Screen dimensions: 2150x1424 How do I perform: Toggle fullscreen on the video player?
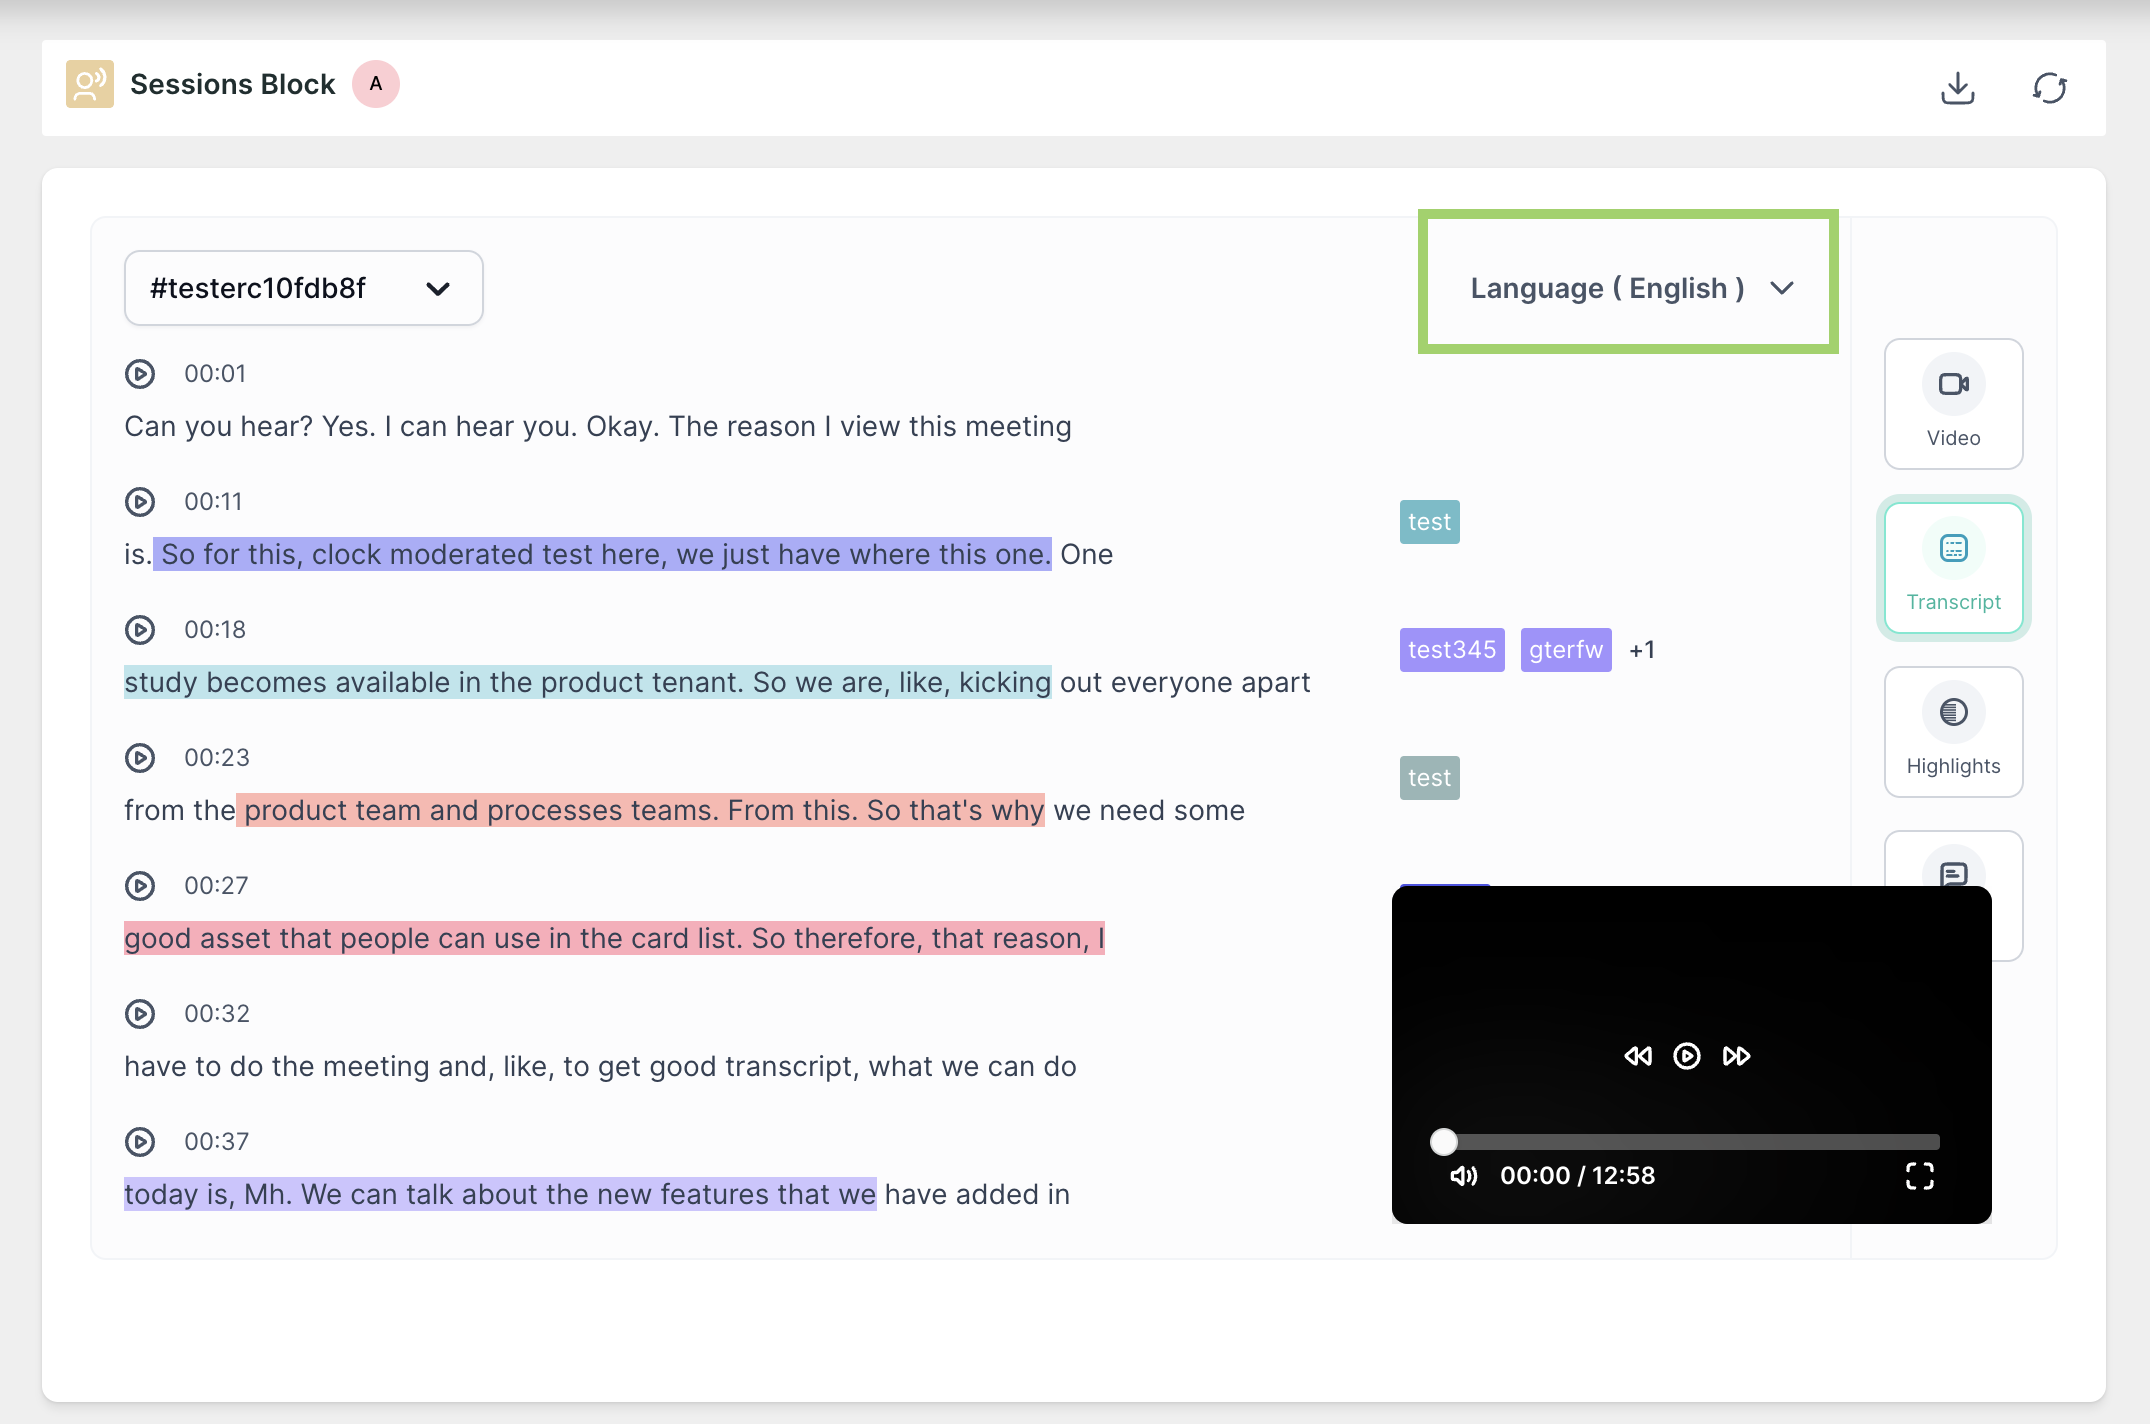pos(1919,1176)
